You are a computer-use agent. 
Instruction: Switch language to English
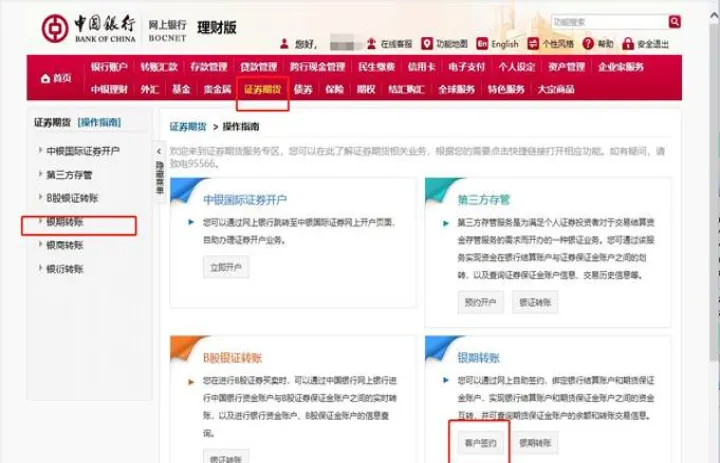point(498,44)
